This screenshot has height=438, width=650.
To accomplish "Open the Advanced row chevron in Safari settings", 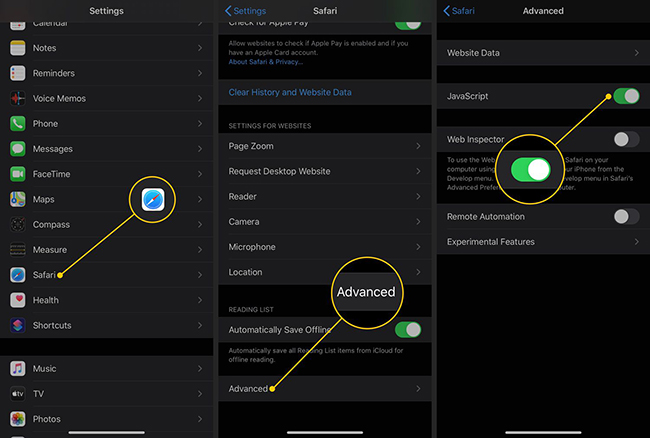I will [418, 389].
